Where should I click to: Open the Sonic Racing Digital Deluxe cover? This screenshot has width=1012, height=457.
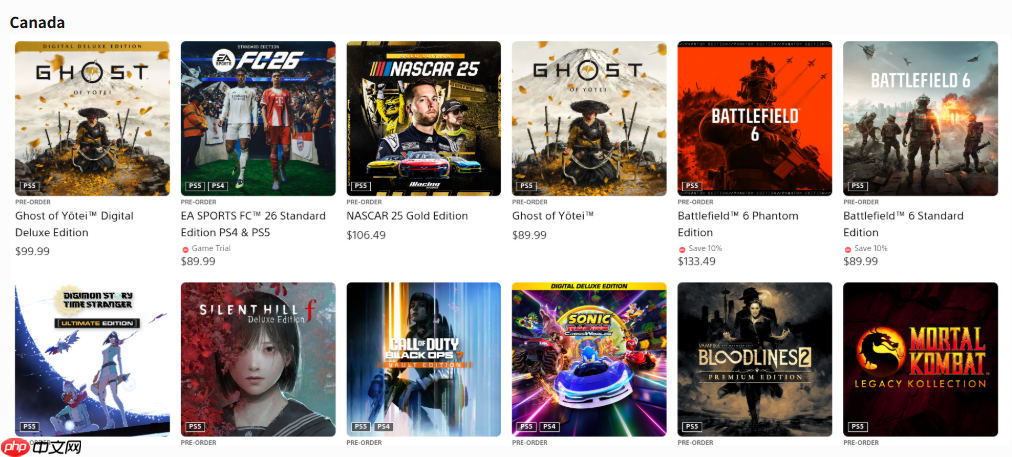589,360
